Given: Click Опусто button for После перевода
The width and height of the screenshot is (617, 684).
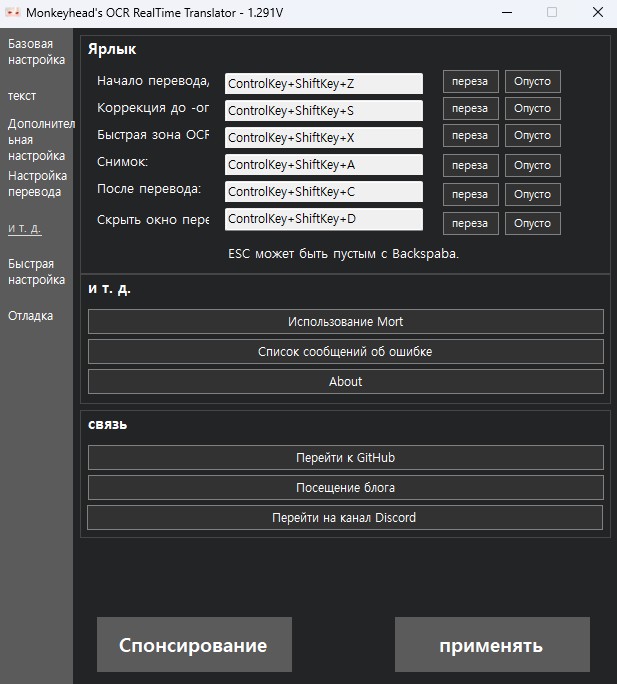Looking at the screenshot, I should [x=533, y=194].
